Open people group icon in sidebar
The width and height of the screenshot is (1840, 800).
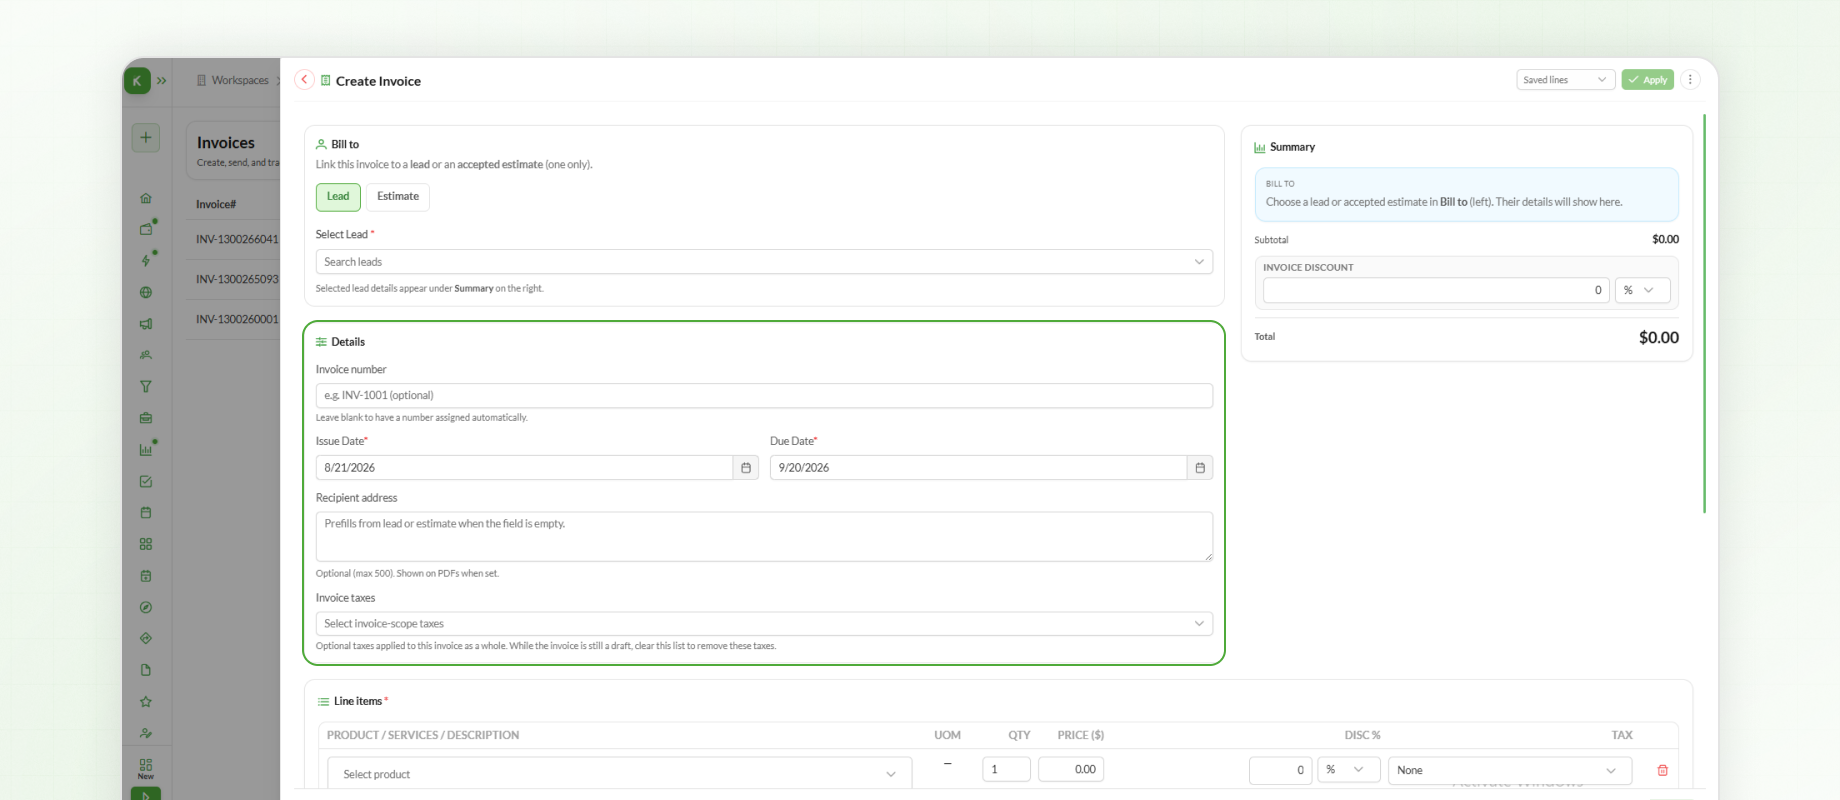click(x=146, y=355)
